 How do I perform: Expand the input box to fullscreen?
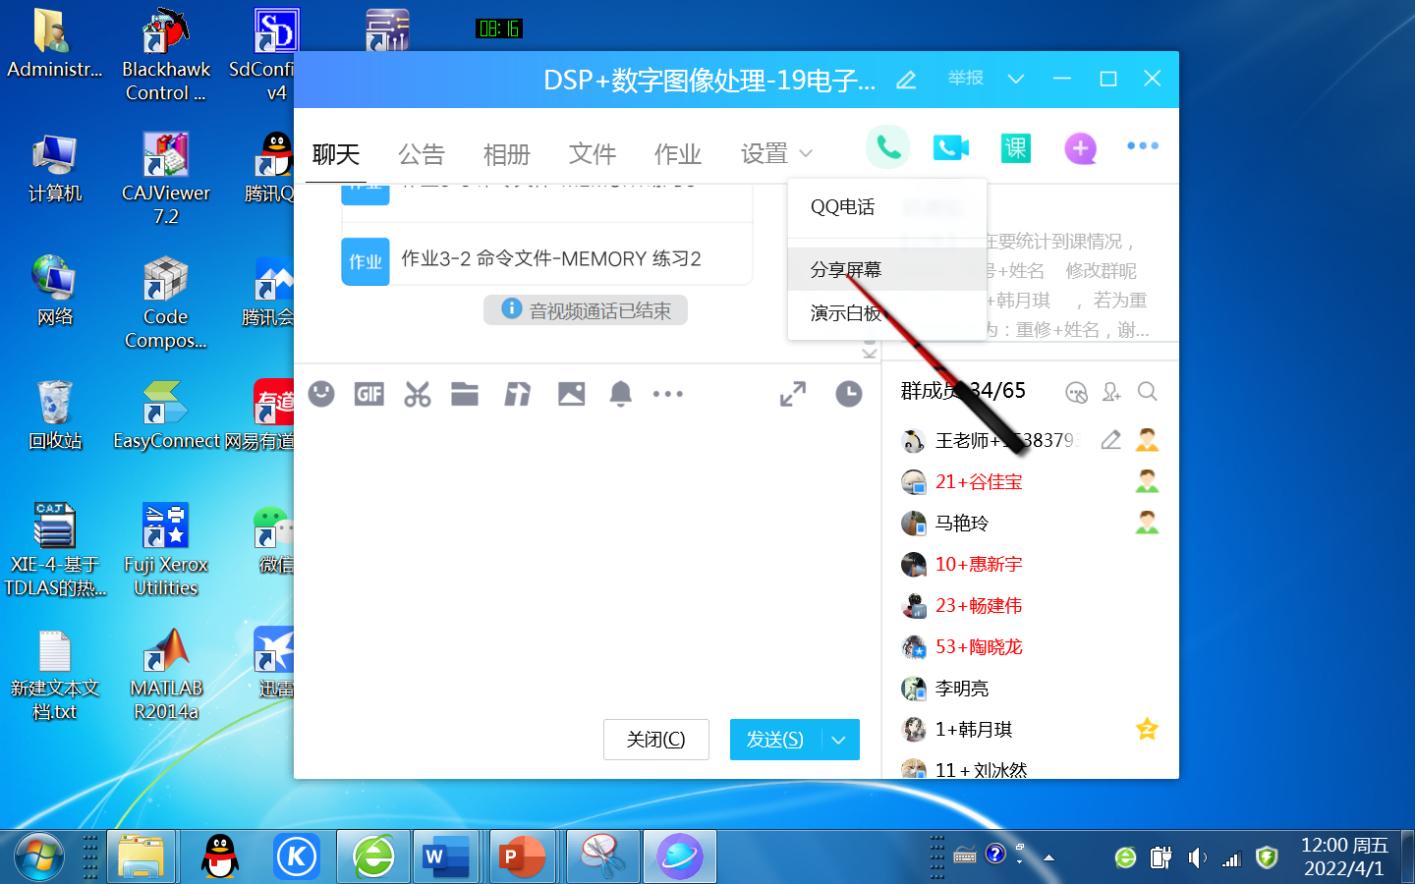tap(792, 394)
